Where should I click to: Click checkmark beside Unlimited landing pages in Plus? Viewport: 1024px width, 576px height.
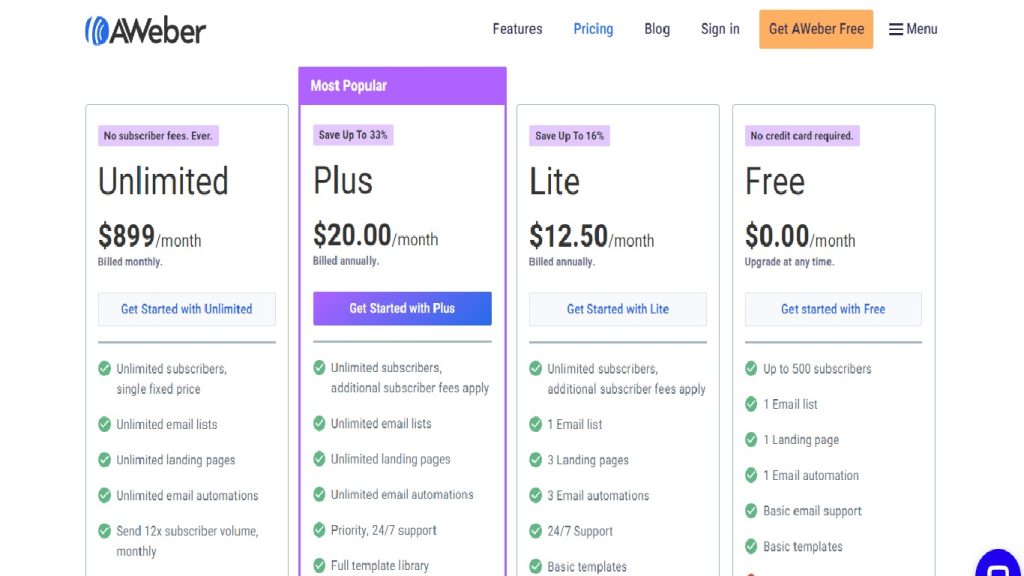coord(319,459)
